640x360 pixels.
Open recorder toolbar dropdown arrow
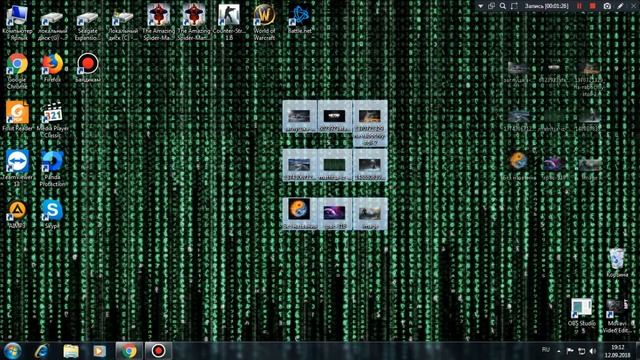(481, 6)
